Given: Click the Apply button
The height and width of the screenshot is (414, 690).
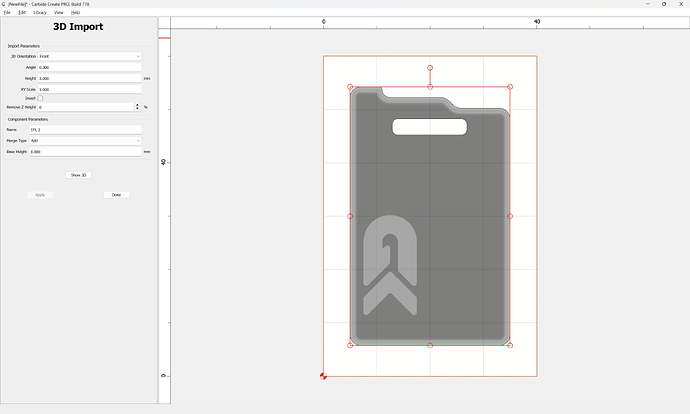Looking at the screenshot, I should click(x=40, y=195).
